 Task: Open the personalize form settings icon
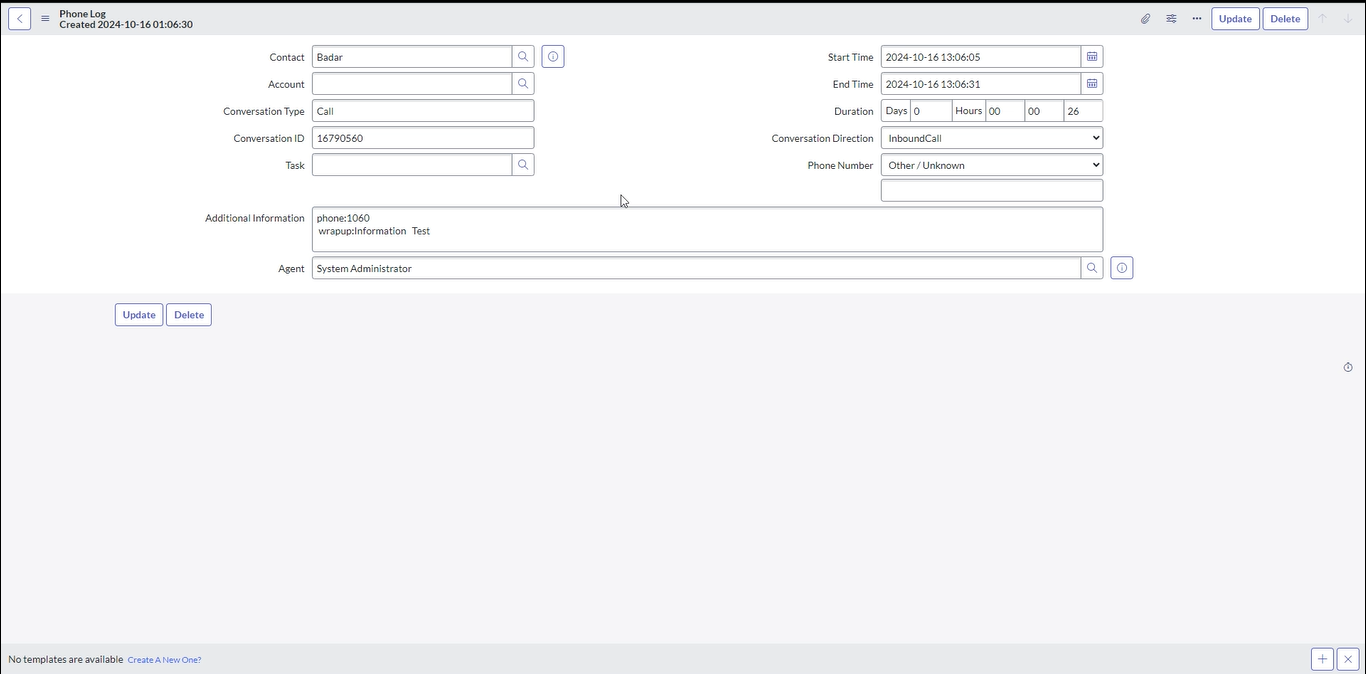tap(1171, 19)
